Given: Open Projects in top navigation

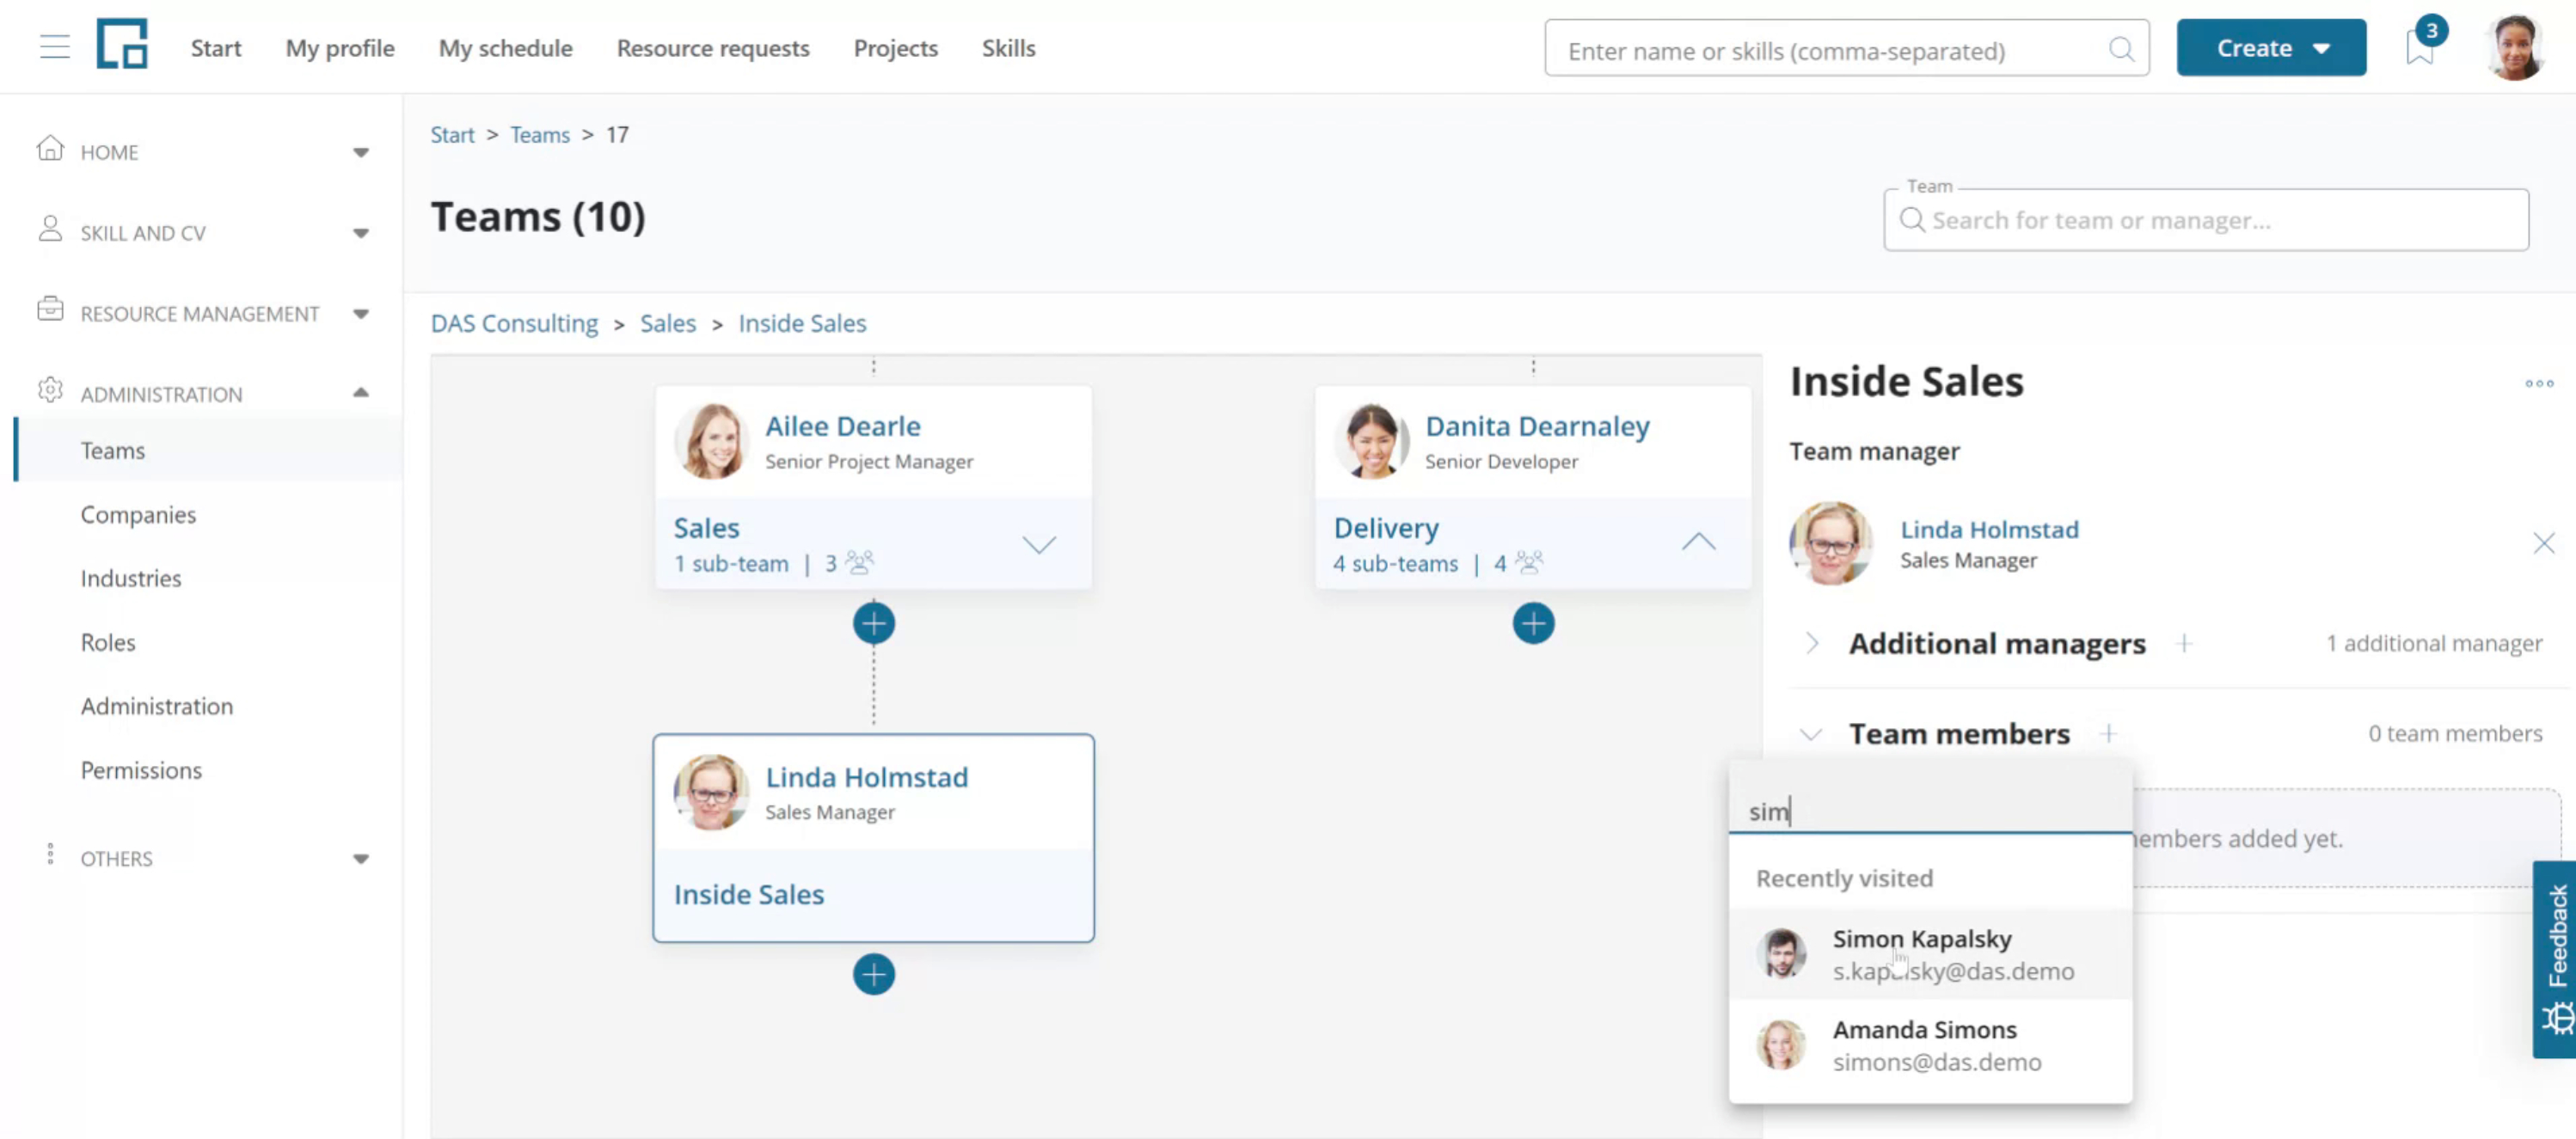Looking at the screenshot, I should 895,48.
